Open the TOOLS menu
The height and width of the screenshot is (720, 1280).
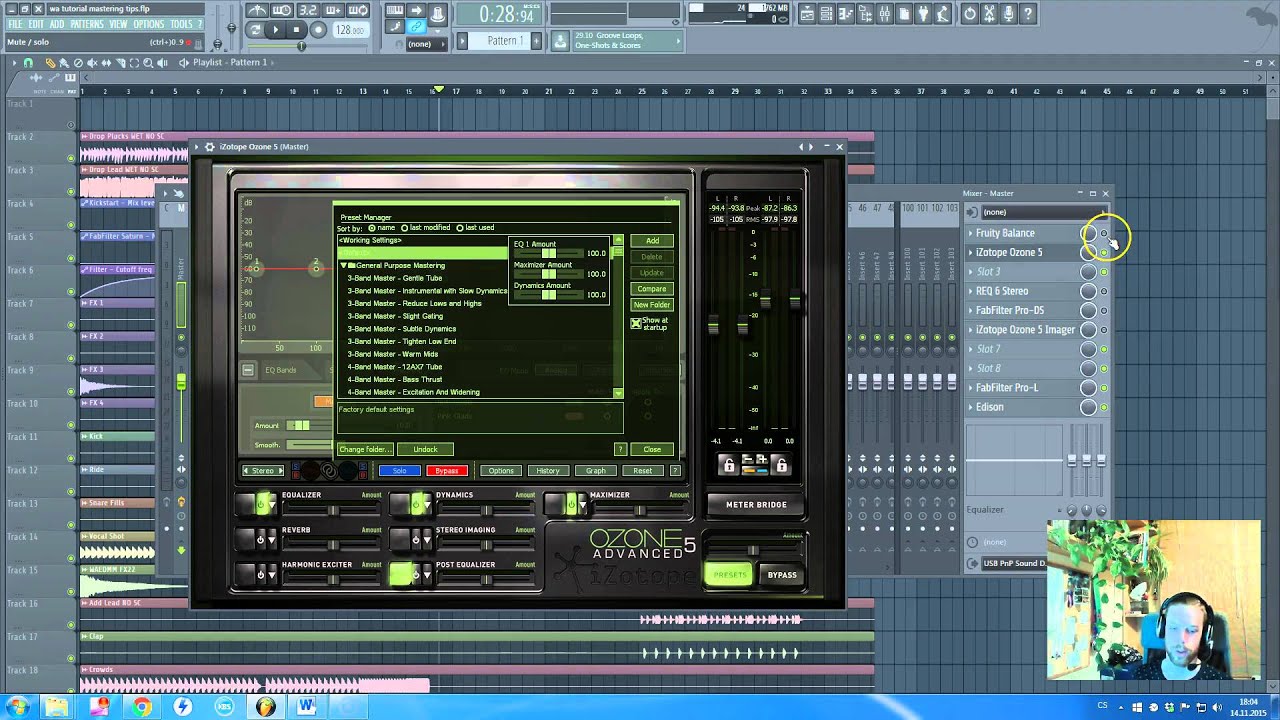181,24
